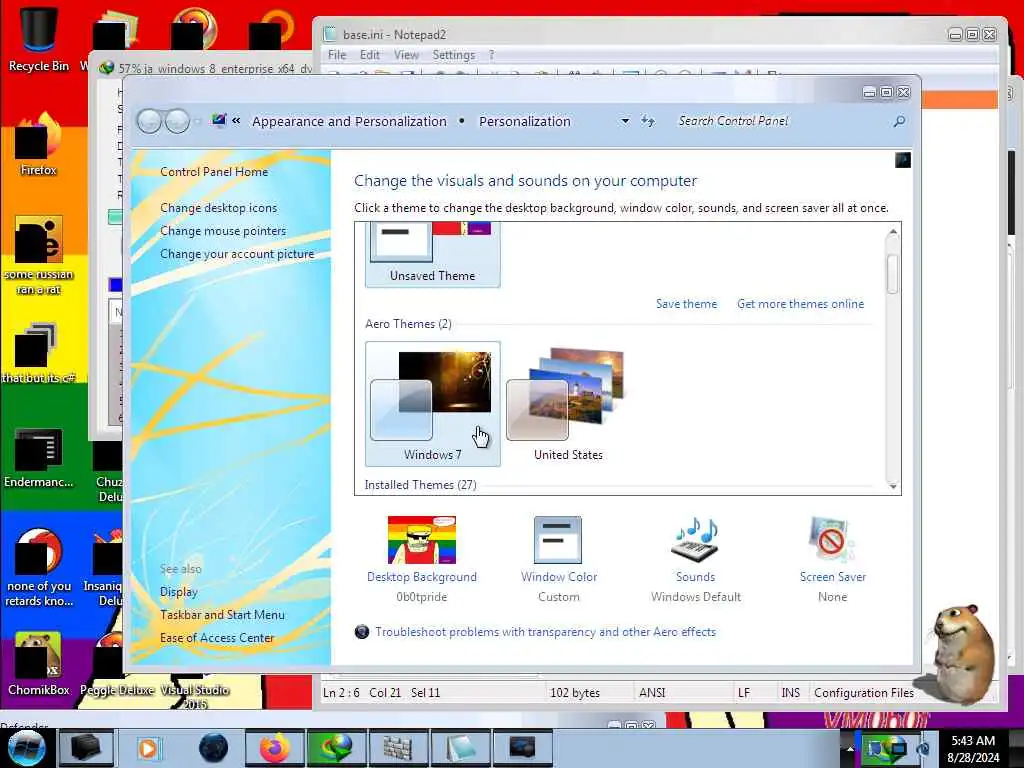Open the Window Color settings icon
The height and width of the screenshot is (768, 1024).
point(558,540)
